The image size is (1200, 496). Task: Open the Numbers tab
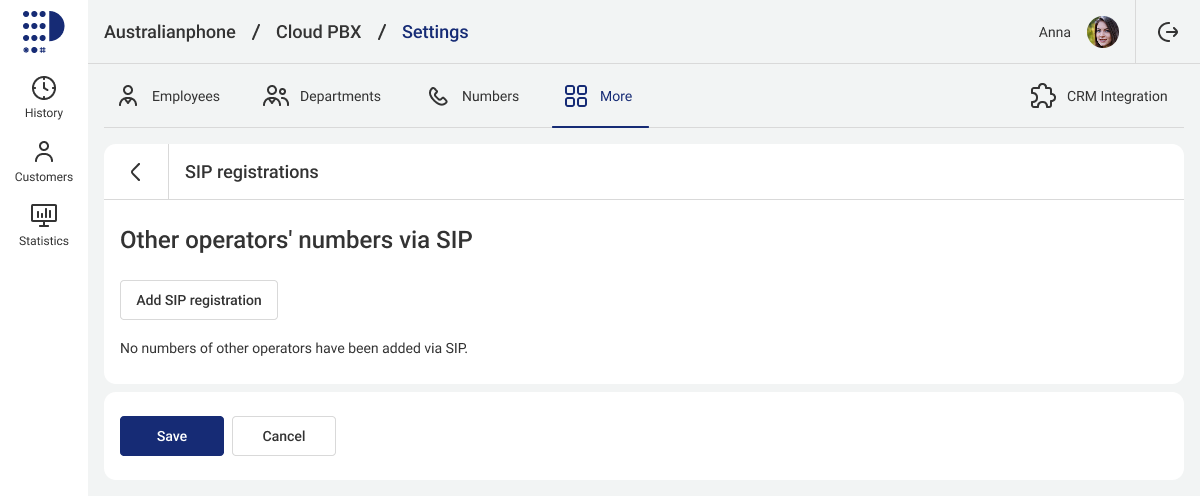point(474,96)
